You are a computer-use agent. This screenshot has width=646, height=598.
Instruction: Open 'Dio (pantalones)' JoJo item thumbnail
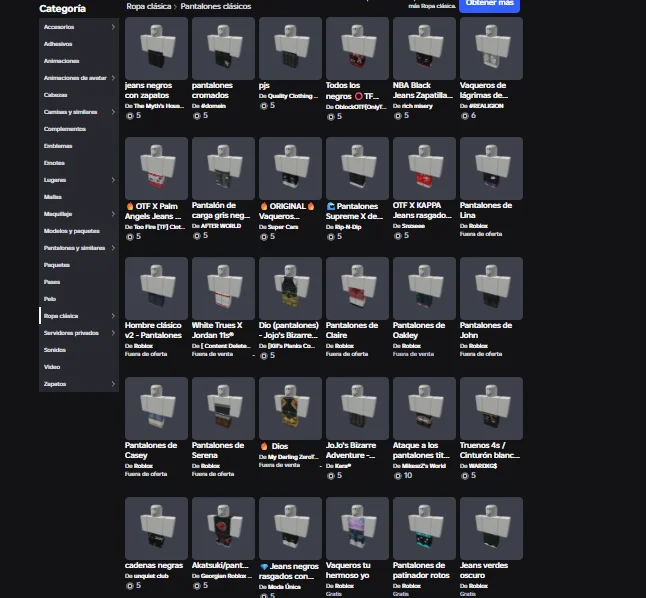290,288
